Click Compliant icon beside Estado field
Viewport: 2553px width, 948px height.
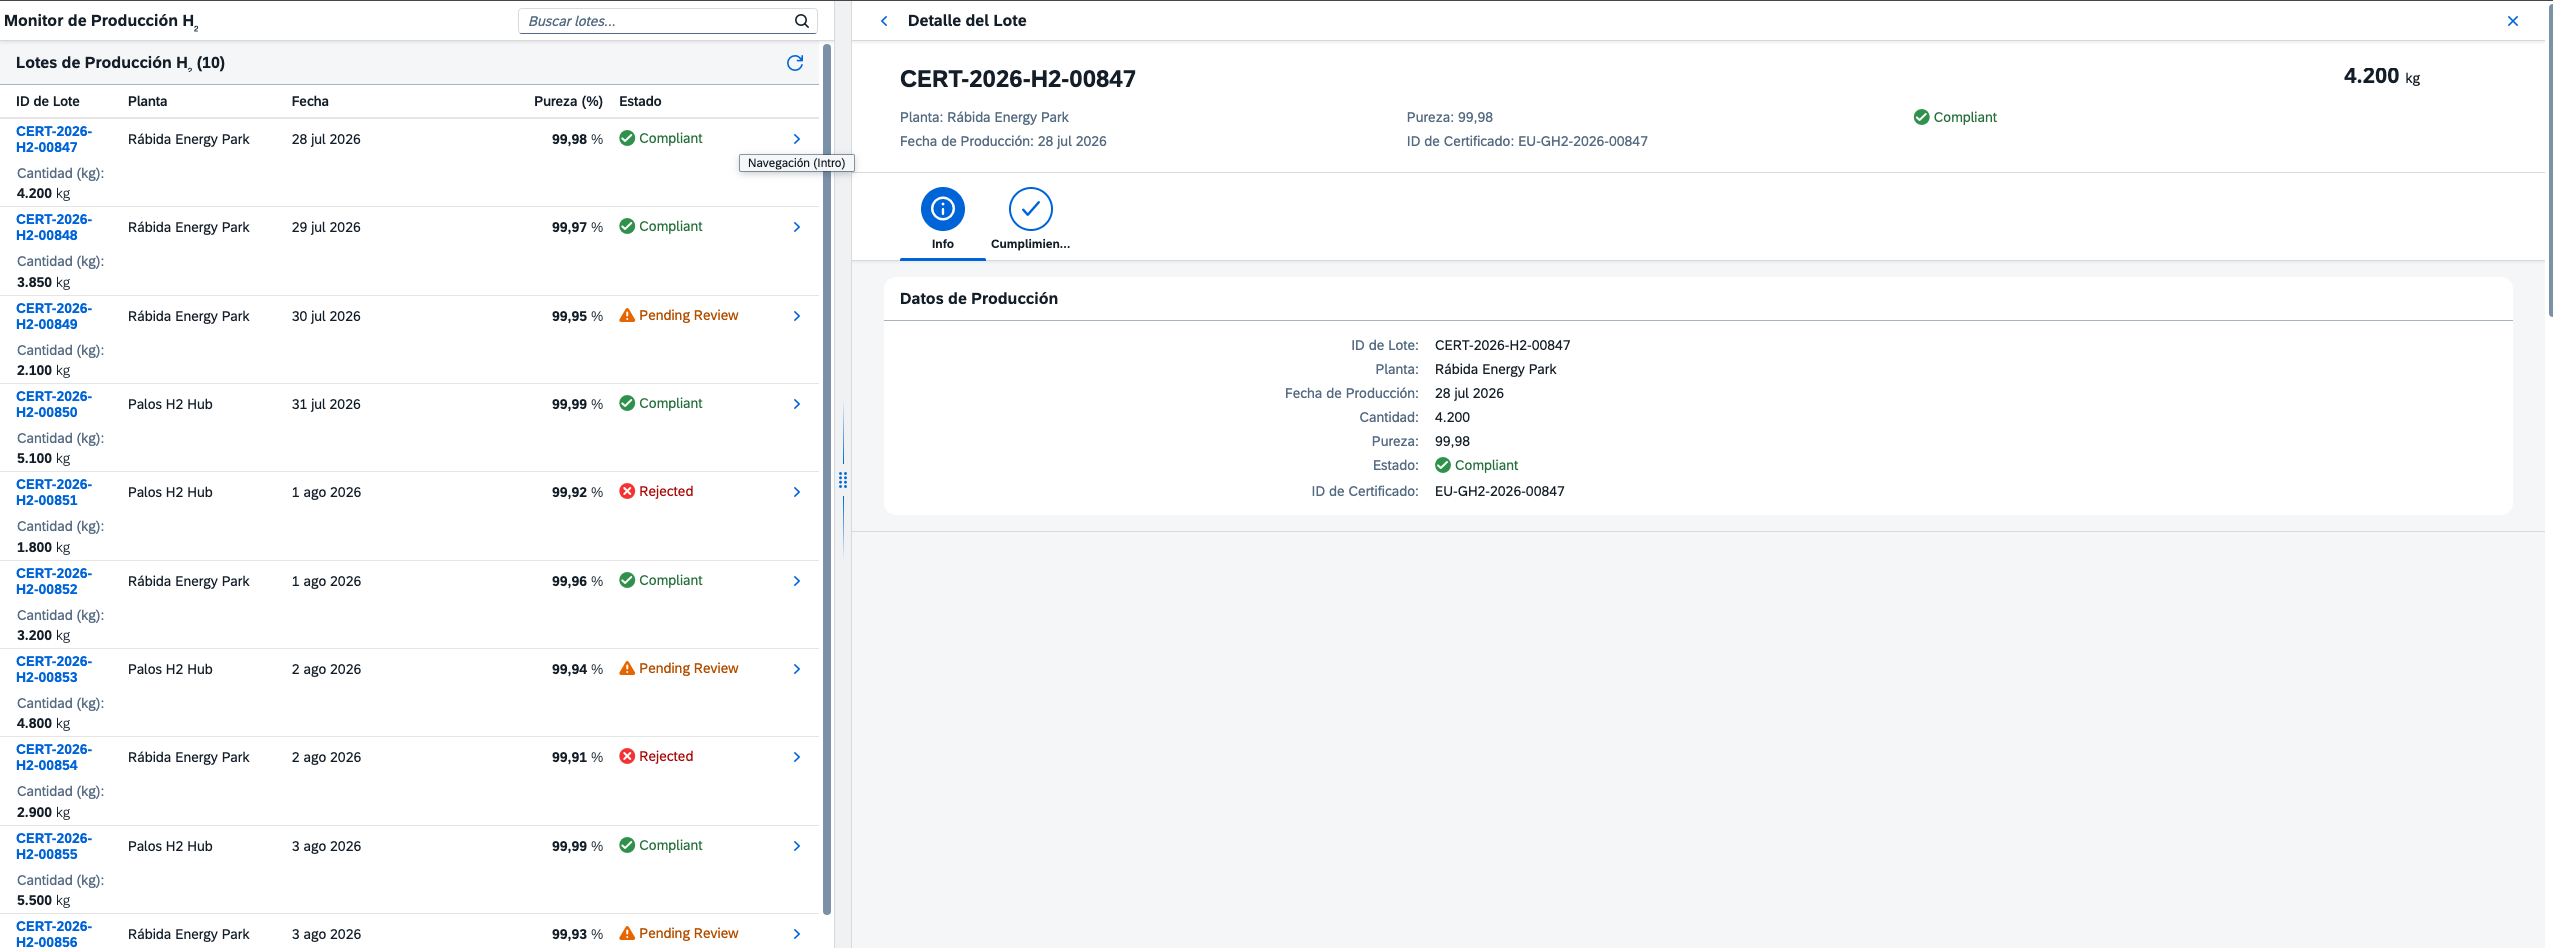tap(1442, 465)
